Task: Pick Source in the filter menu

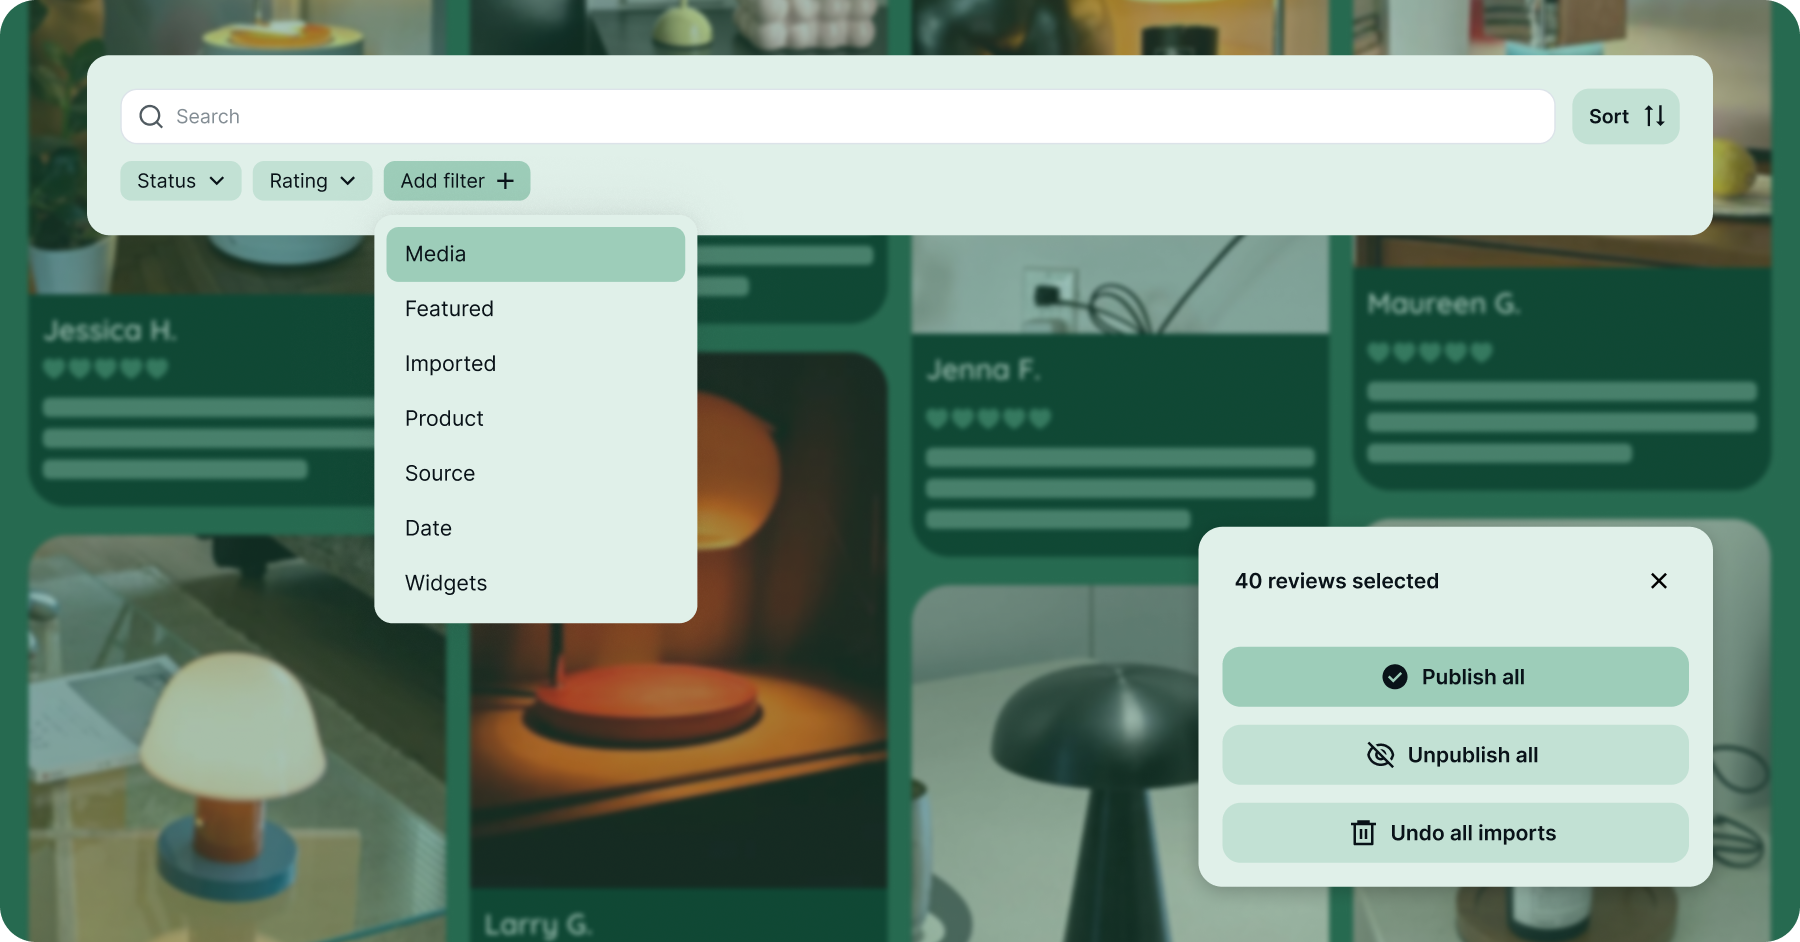Action: click(x=536, y=474)
